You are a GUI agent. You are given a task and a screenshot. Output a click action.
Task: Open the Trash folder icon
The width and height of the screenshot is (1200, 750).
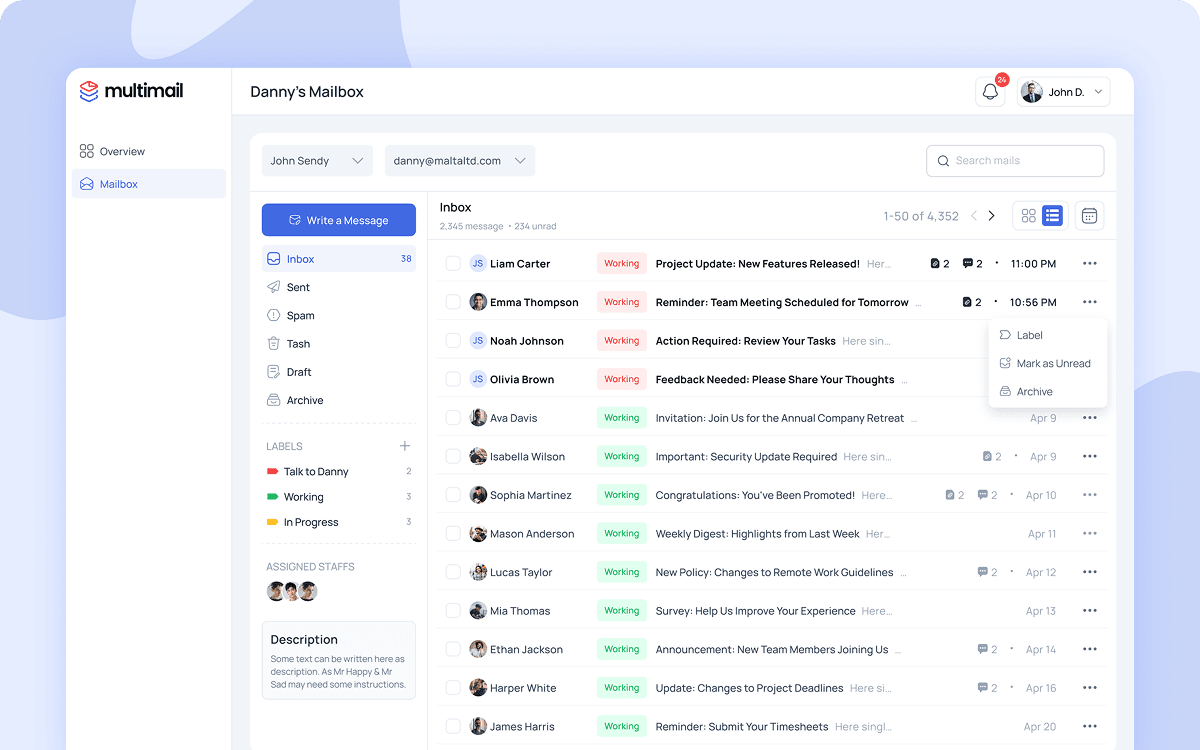click(x=275, y=343)
